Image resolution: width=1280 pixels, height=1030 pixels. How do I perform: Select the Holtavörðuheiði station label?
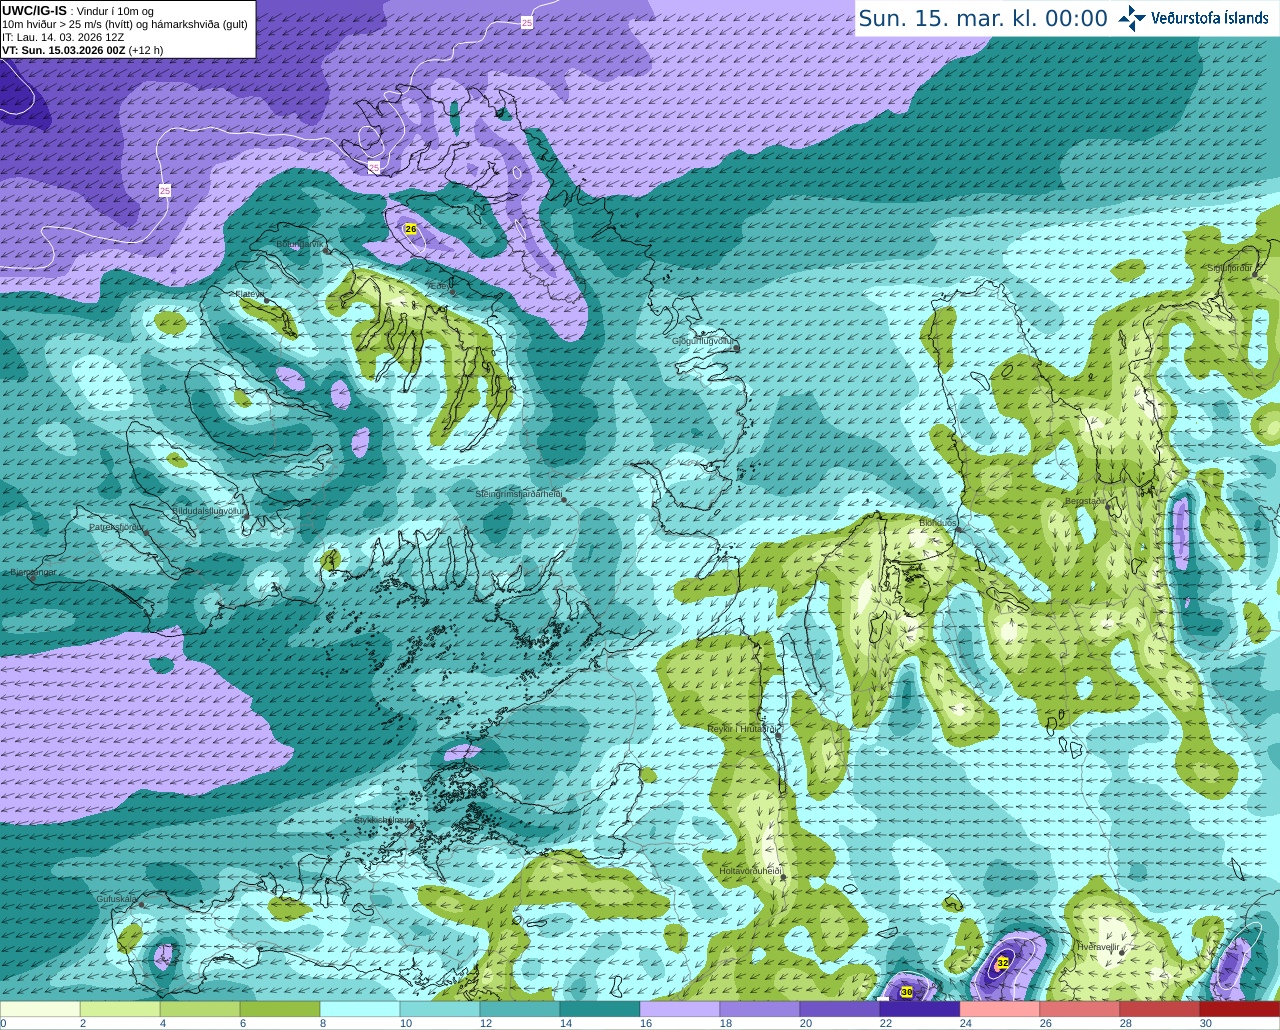[750, 871]
